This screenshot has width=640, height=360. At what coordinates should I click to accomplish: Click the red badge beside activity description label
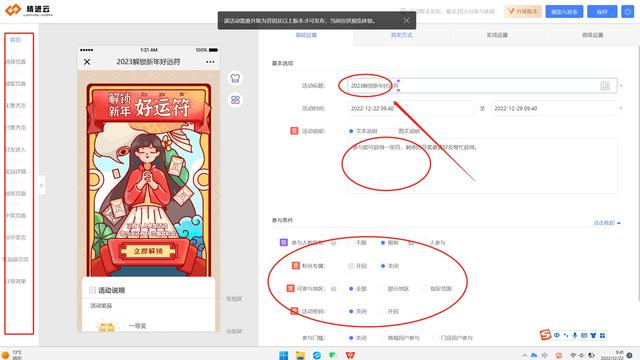pyautogui.click(x=294, y=131)
